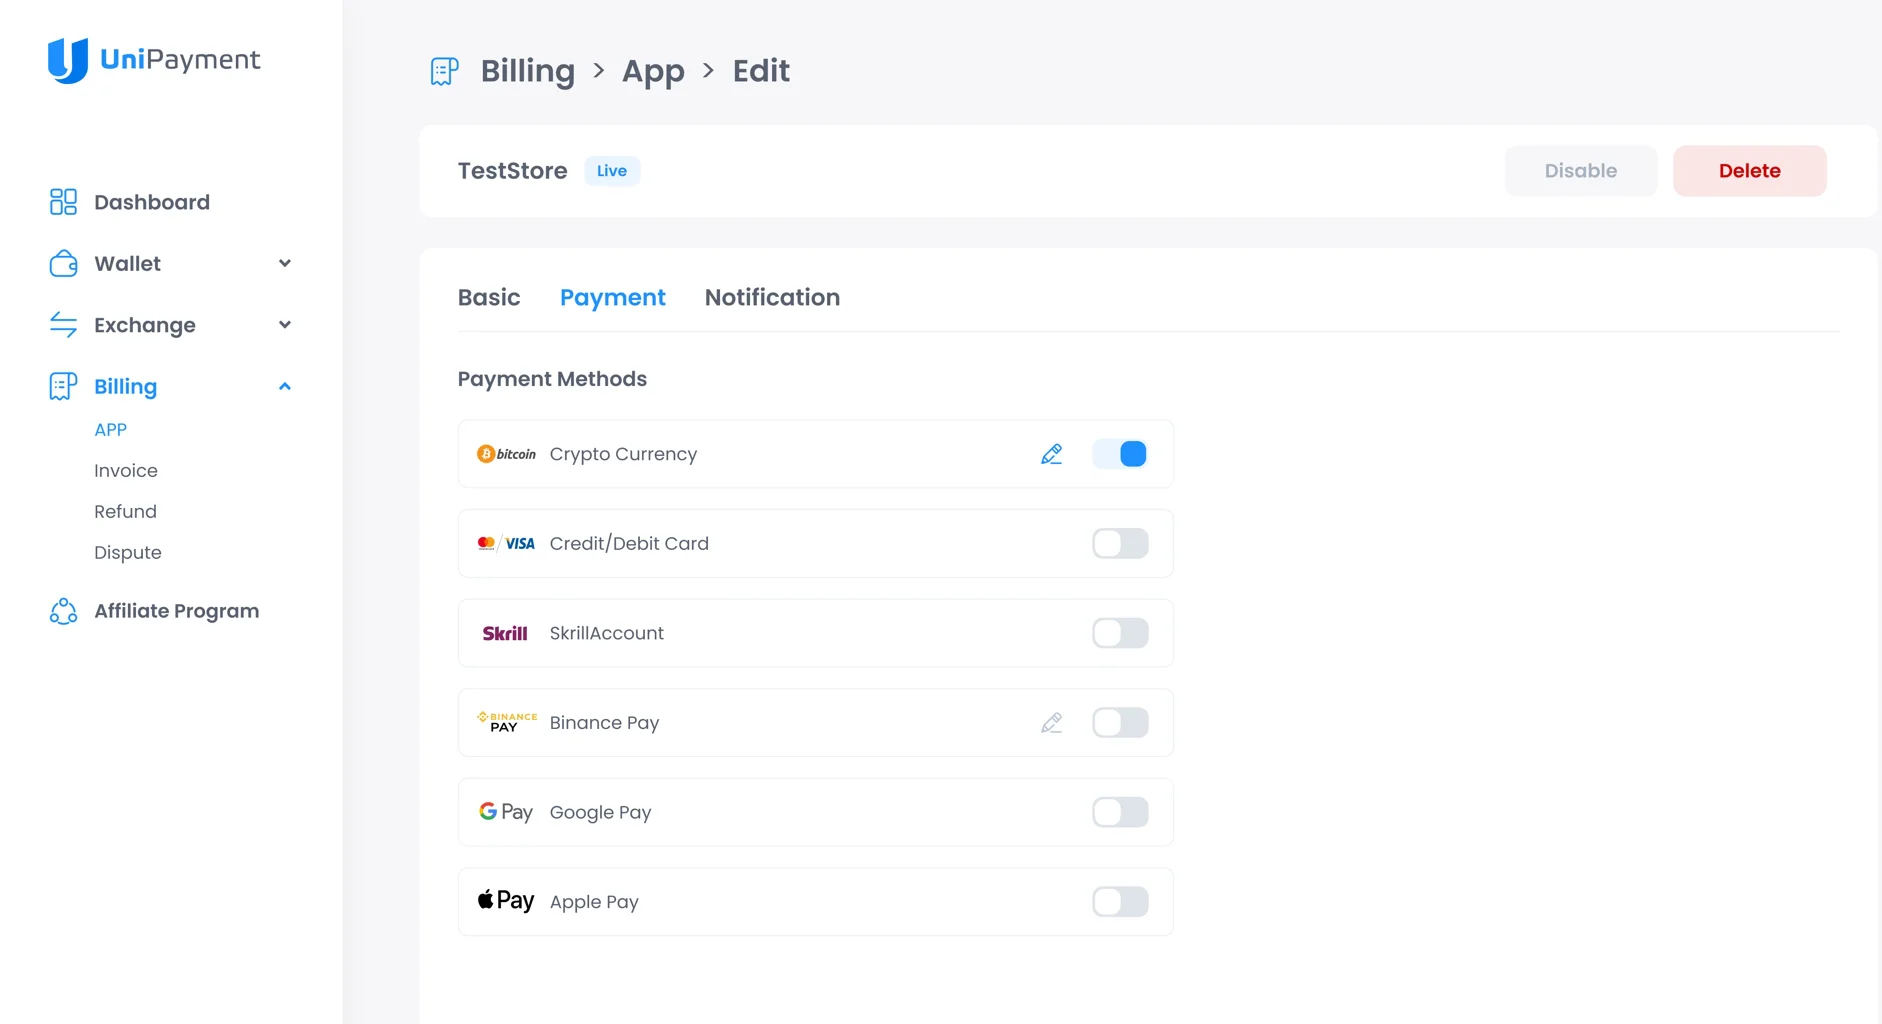Open the Notification tab
This screenshot has width=1882, height=1024.
click(772, 298)
